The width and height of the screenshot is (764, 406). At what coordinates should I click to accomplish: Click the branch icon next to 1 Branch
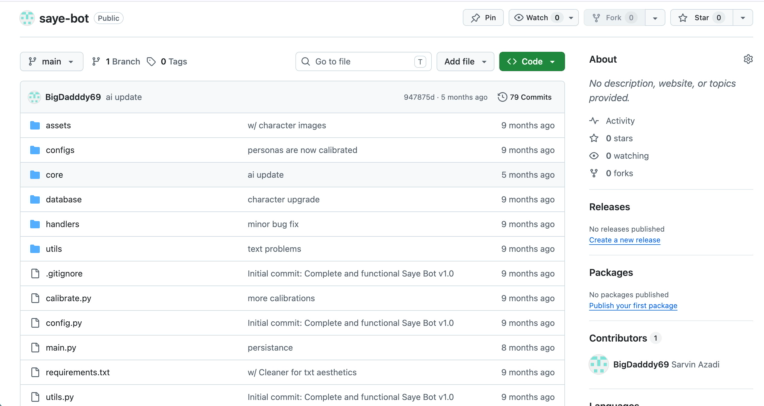(96, 61)
